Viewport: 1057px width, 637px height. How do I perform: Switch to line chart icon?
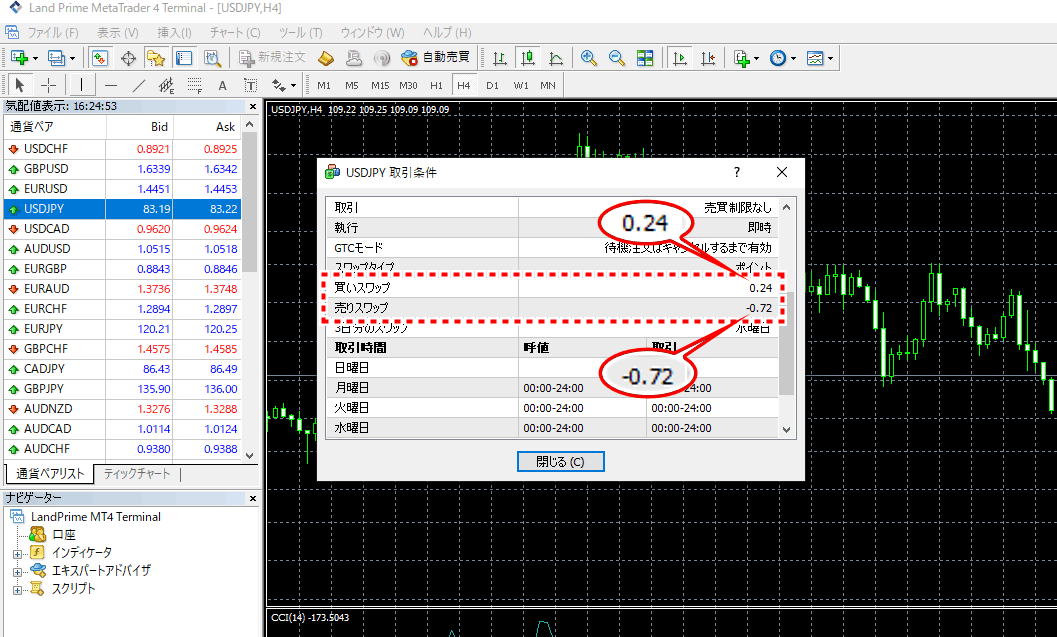point(556,58)
